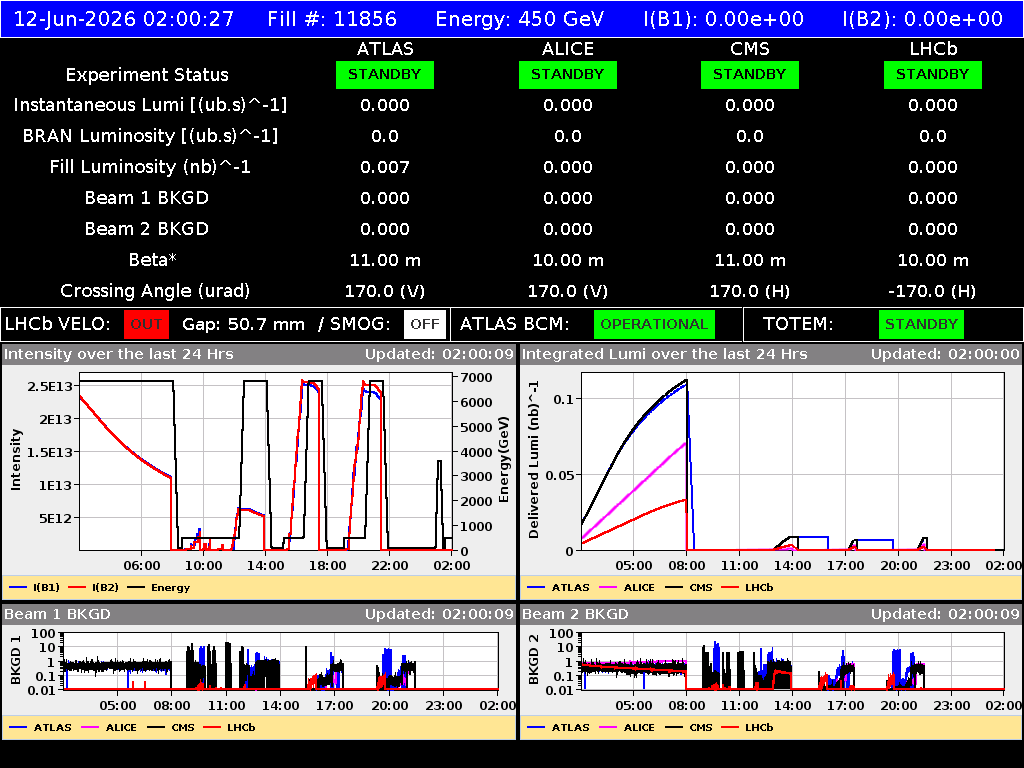The height and width of the screenshot is (768, 1024).
Task: Click CMS legend entry in Integrated Lumi chart
Action: (689, 587)
